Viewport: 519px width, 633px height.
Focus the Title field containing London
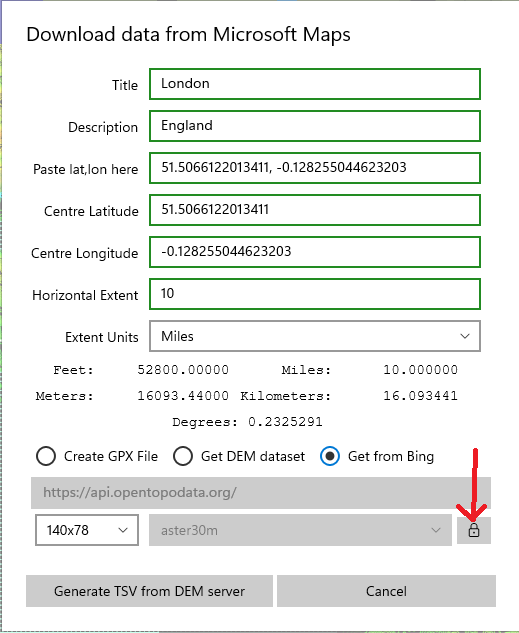click(x=315, y=84)
